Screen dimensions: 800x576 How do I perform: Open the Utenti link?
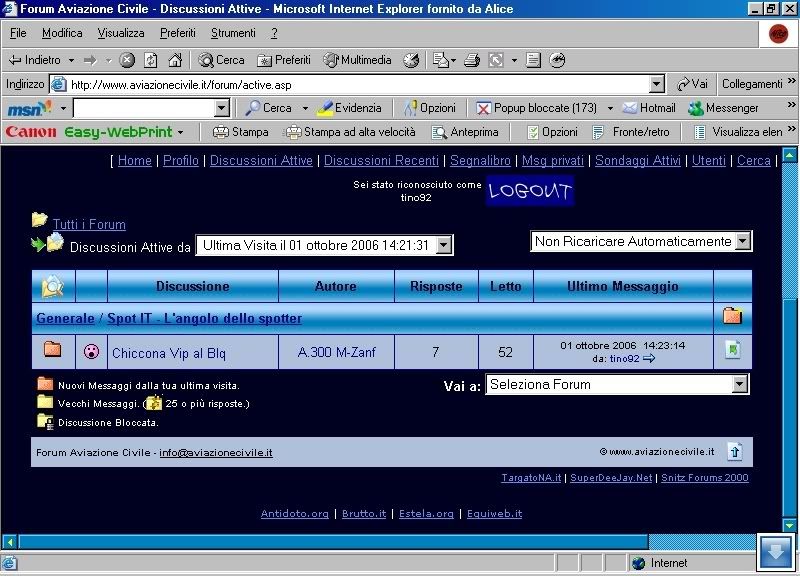709,160
